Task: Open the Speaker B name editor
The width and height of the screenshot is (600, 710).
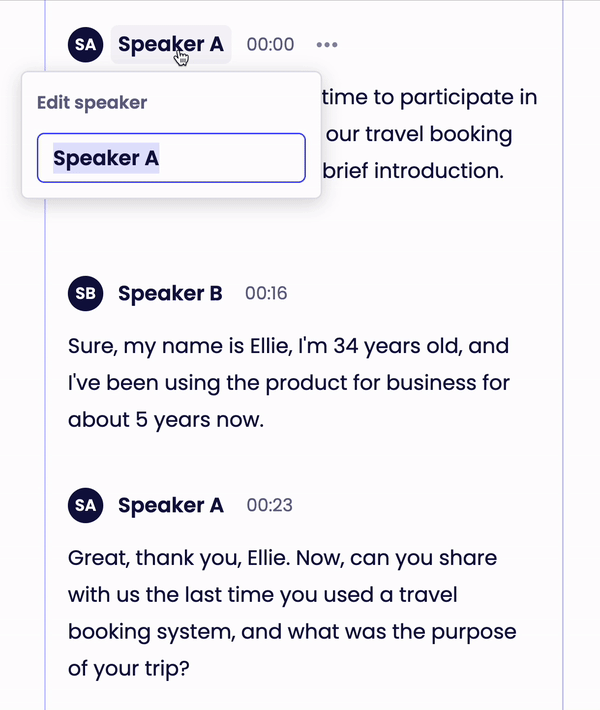Action: pyautogui.click(x=170, y=293)
